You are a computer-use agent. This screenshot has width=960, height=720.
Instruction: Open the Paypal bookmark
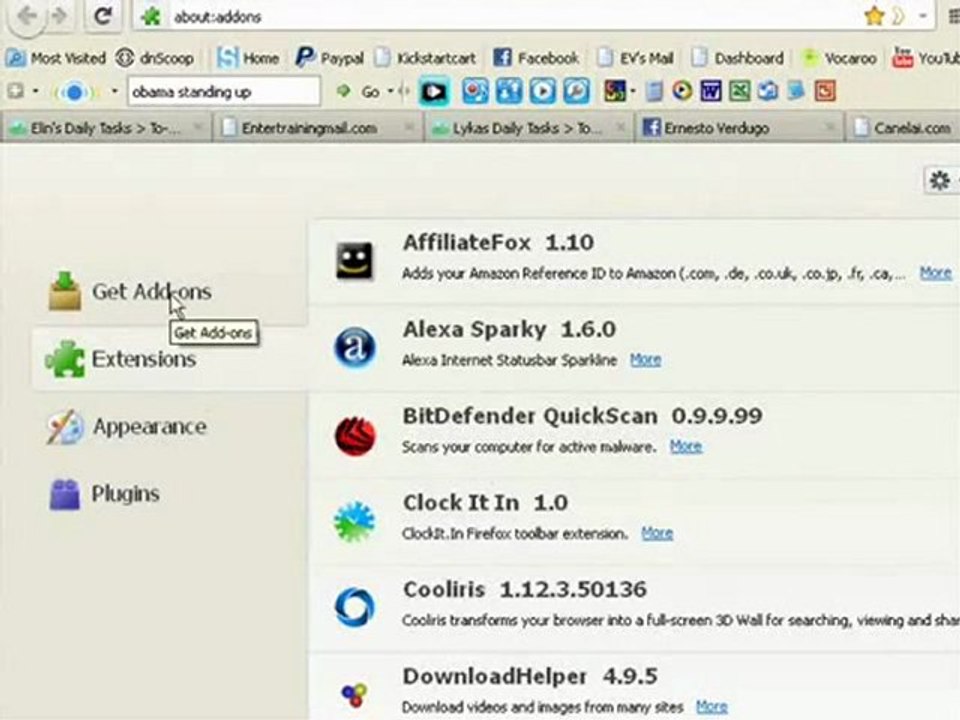[329, 59]
